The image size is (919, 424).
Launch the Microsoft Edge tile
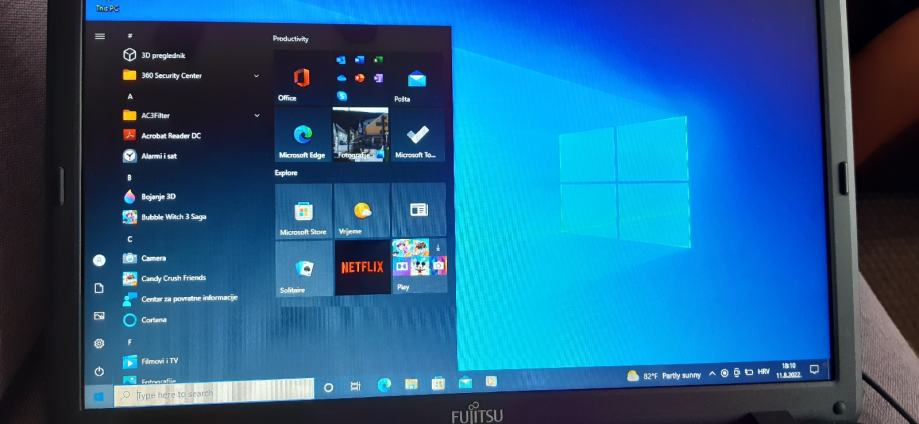click(x=303, y=135)
